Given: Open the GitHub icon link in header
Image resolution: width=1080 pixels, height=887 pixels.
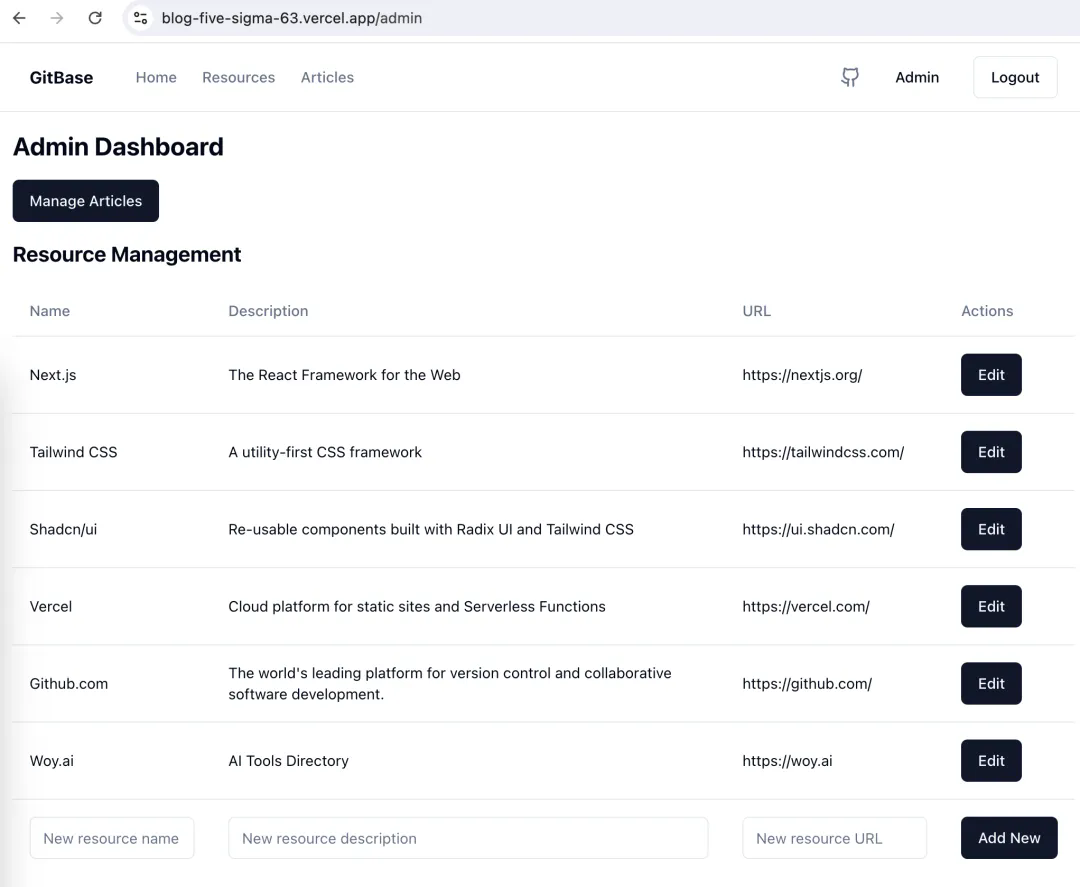Looking at the screenshot, I should [850, 77].
